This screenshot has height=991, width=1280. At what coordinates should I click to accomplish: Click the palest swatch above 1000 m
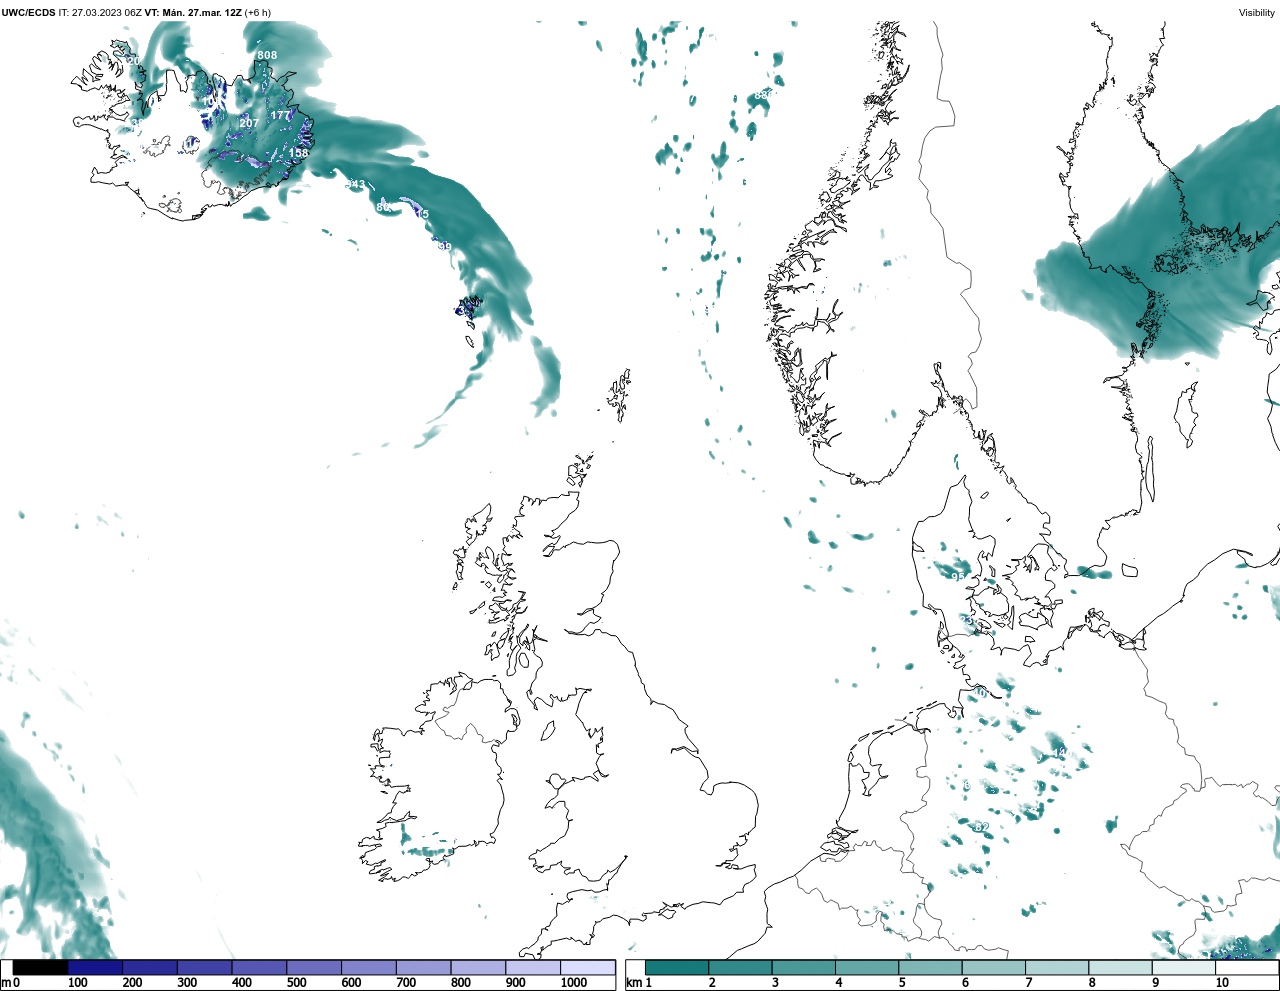pos(588,967)
